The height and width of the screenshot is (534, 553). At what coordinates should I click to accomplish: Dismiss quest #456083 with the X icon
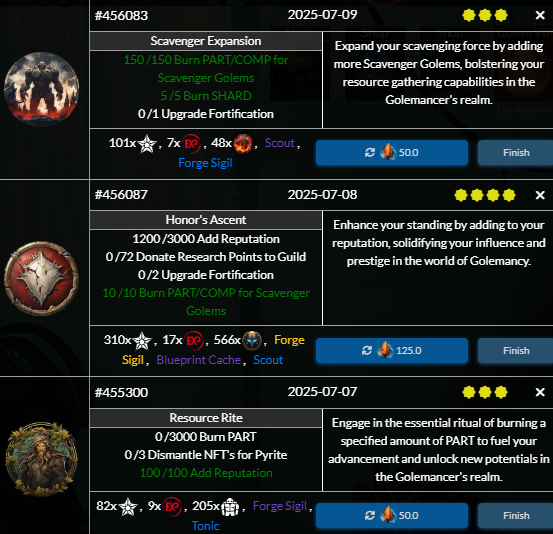(x=540, y=15)
